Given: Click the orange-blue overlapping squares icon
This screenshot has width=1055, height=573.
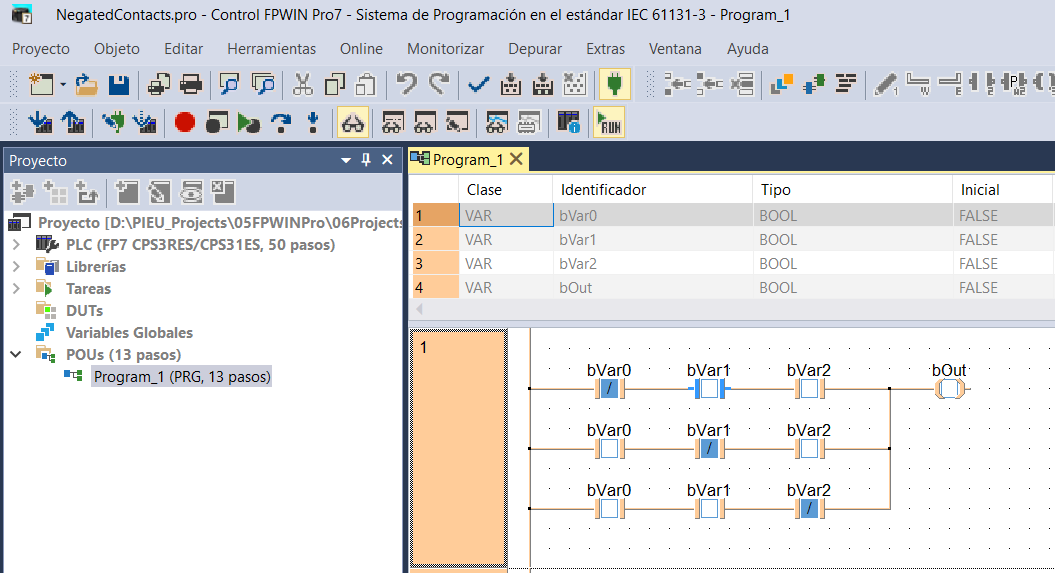Looking at the screenshot, I should [x=782, y=85].
